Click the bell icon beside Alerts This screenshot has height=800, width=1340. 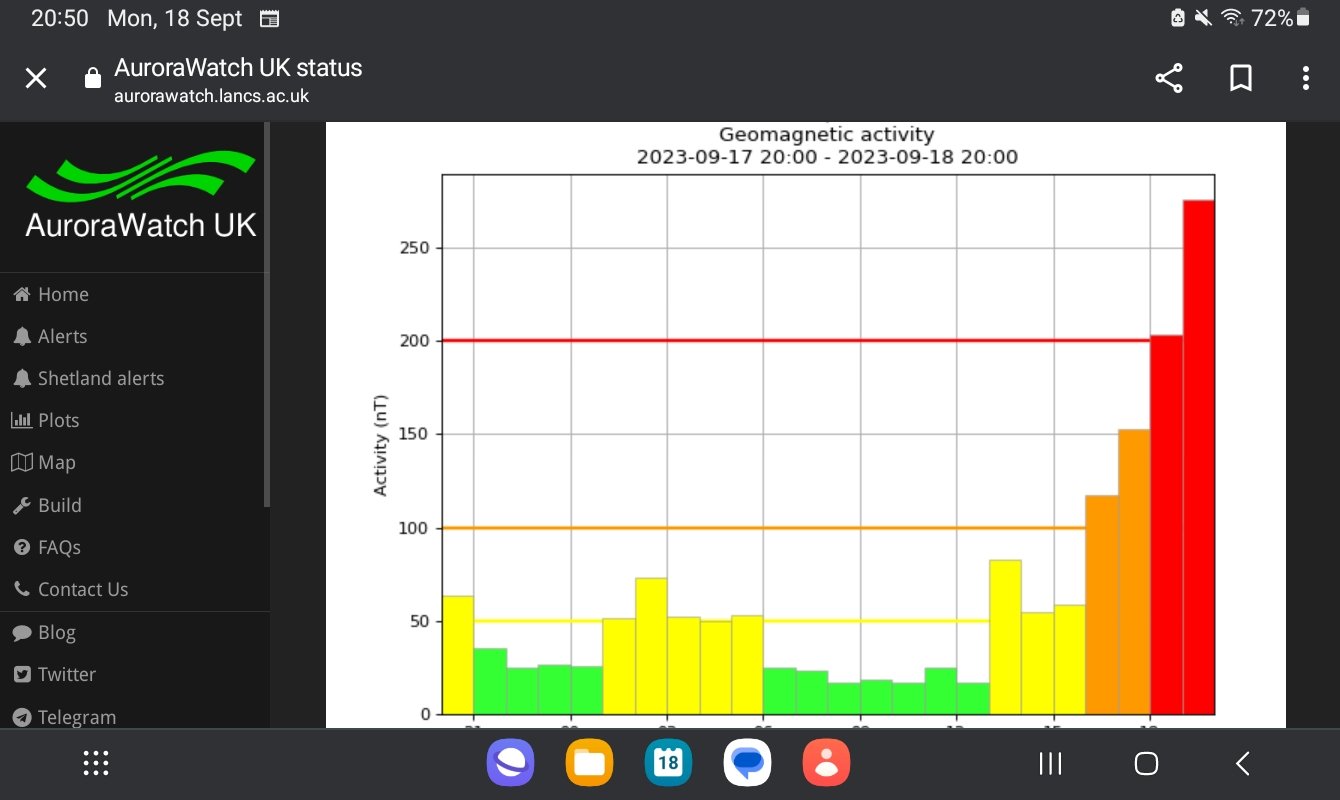click(21, 336)
